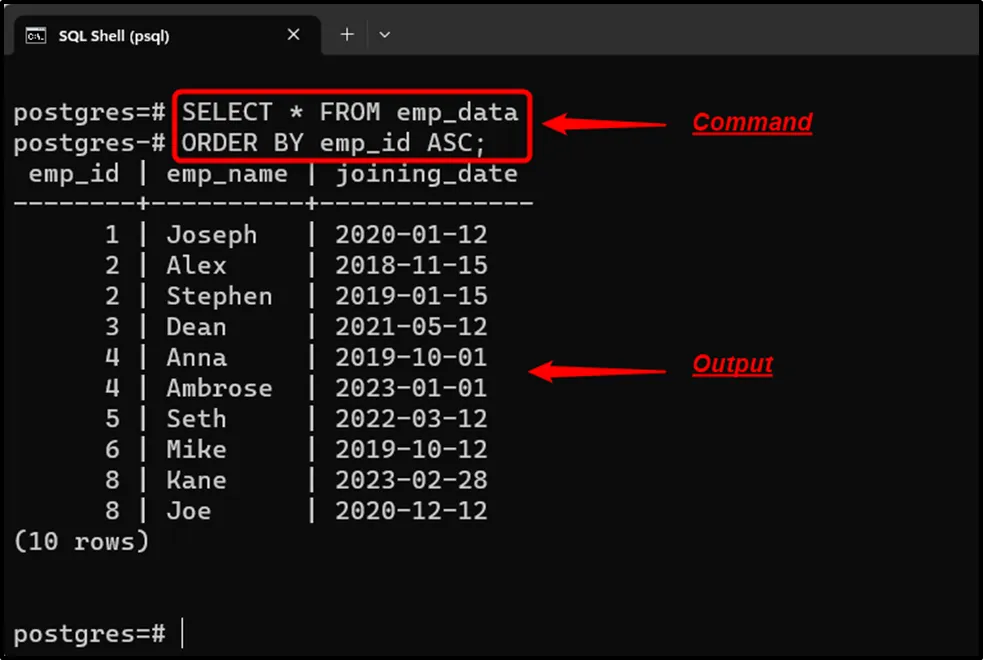This screenshot has width=983, height=660.
Task: Open a new tab with the plus button
Action: [x=347, y=35]
